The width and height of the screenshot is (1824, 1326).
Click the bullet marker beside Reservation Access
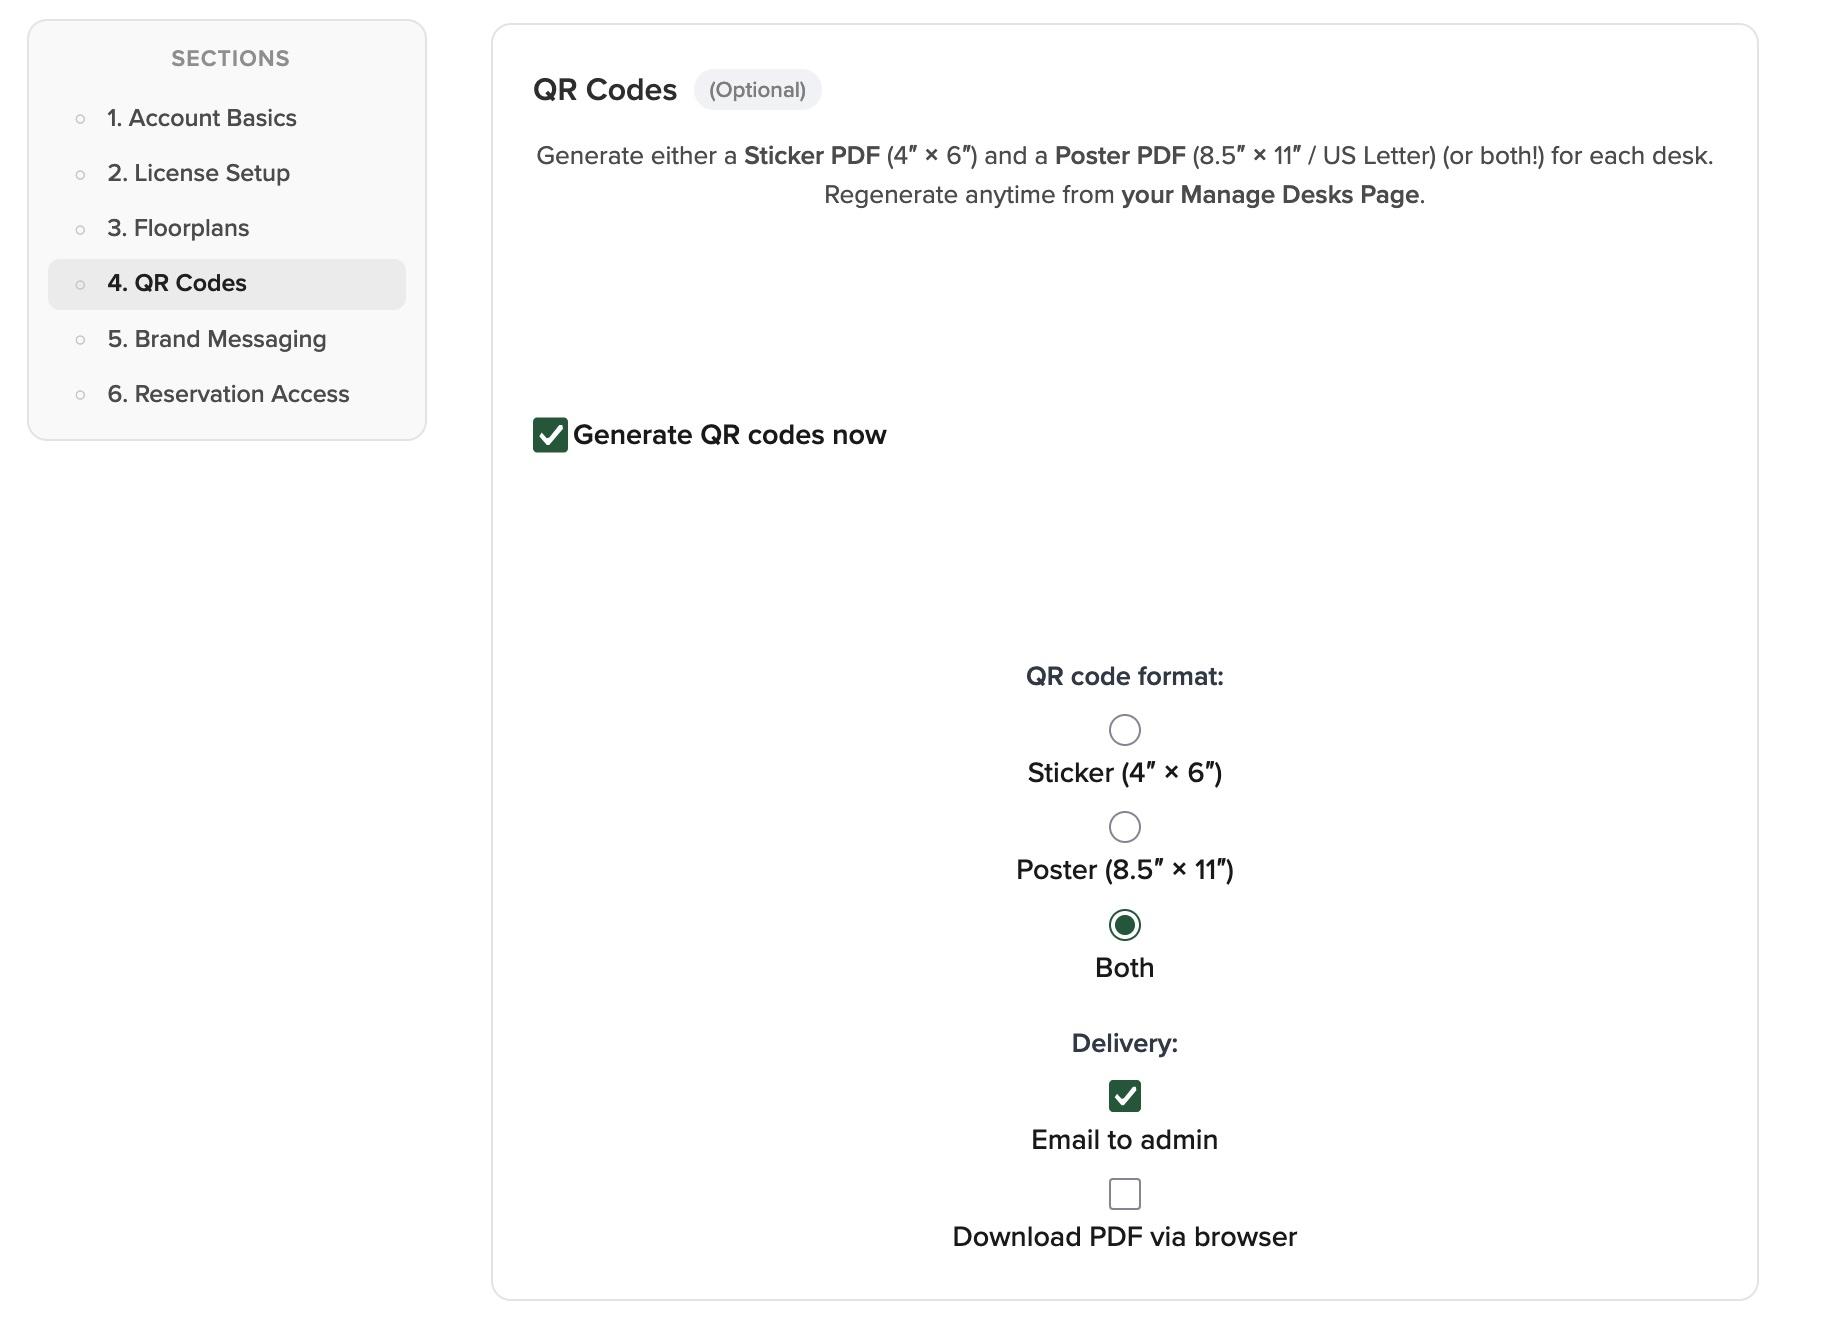click(x=81, y=395)
